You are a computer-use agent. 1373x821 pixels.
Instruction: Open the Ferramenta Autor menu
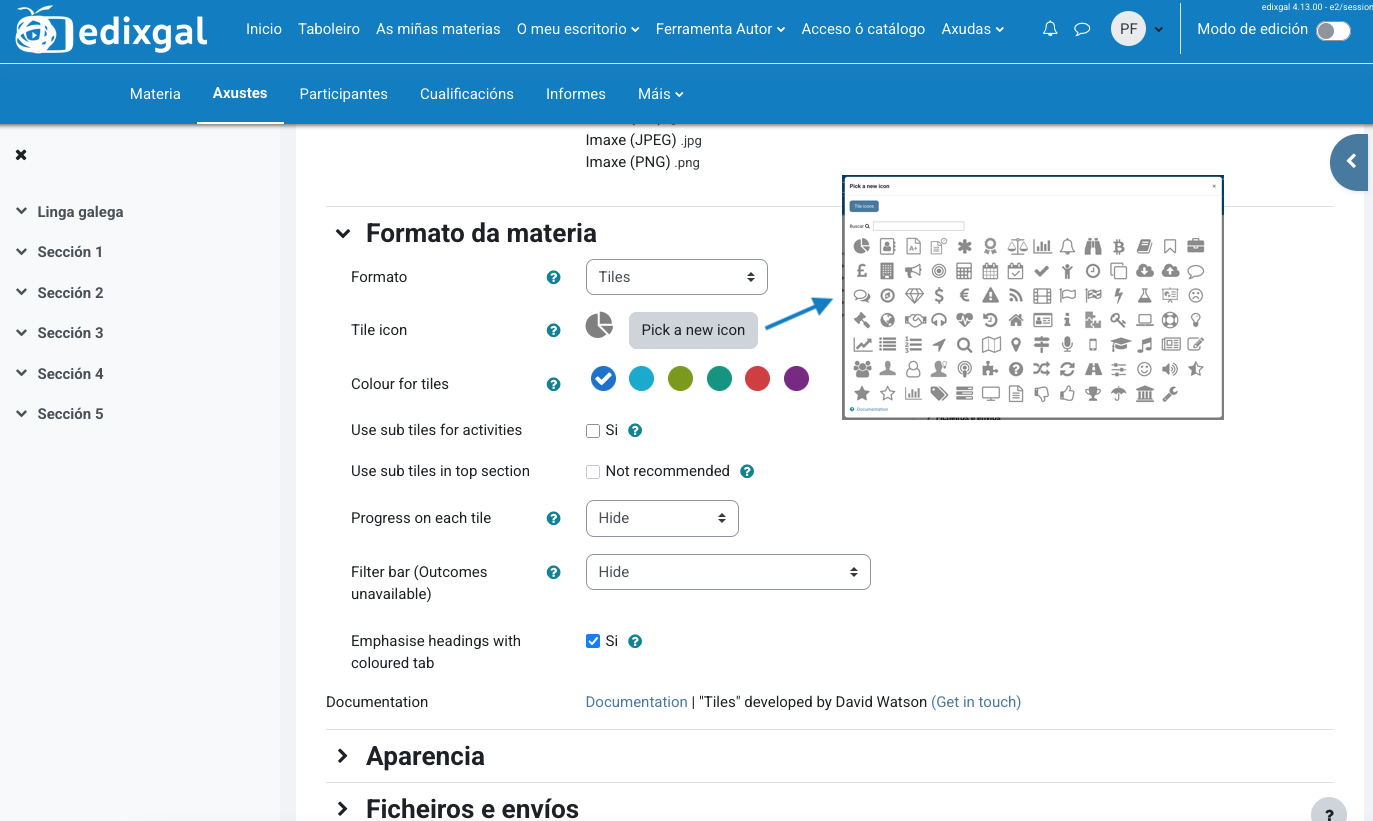pyautogui.click(x=720, y=29)
